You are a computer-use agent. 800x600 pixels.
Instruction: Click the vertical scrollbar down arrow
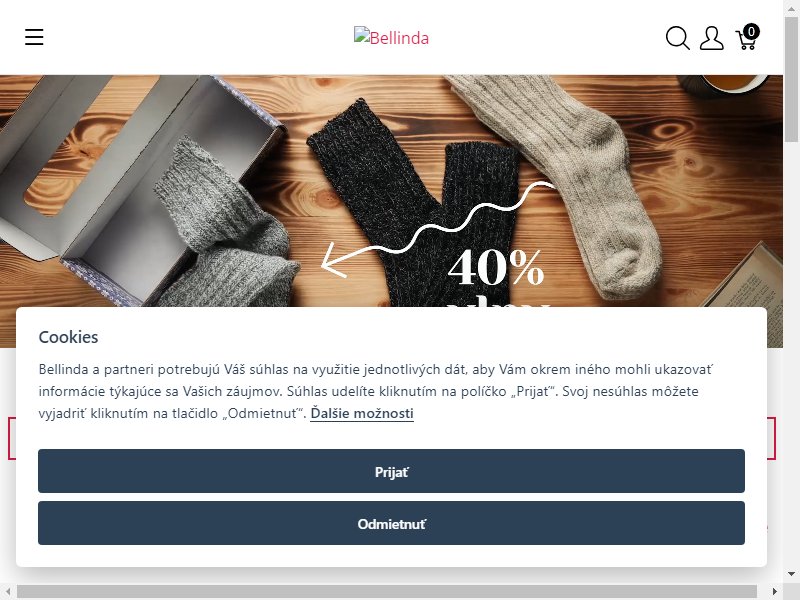791,574
